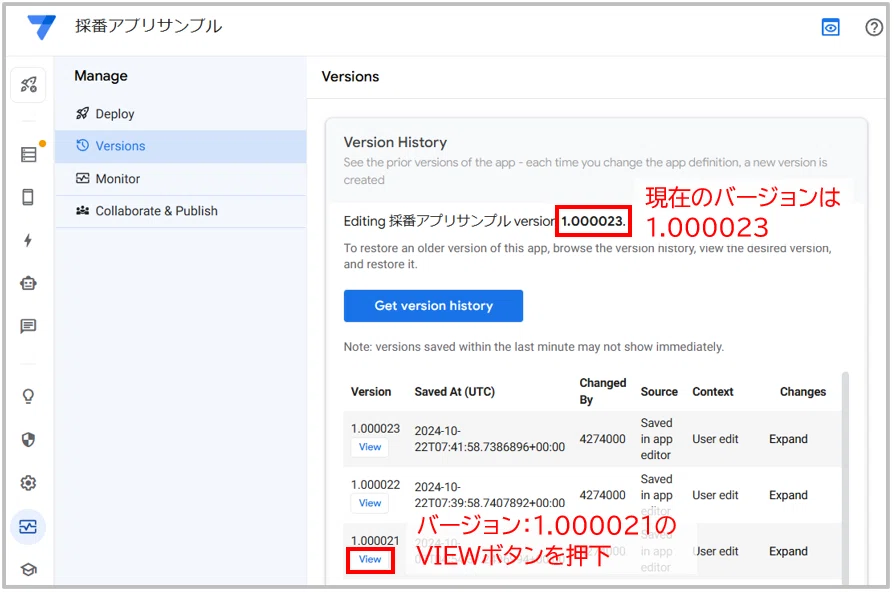Open the Security shield icon
Screen dimensions: 894x593
tap(28, 440)
